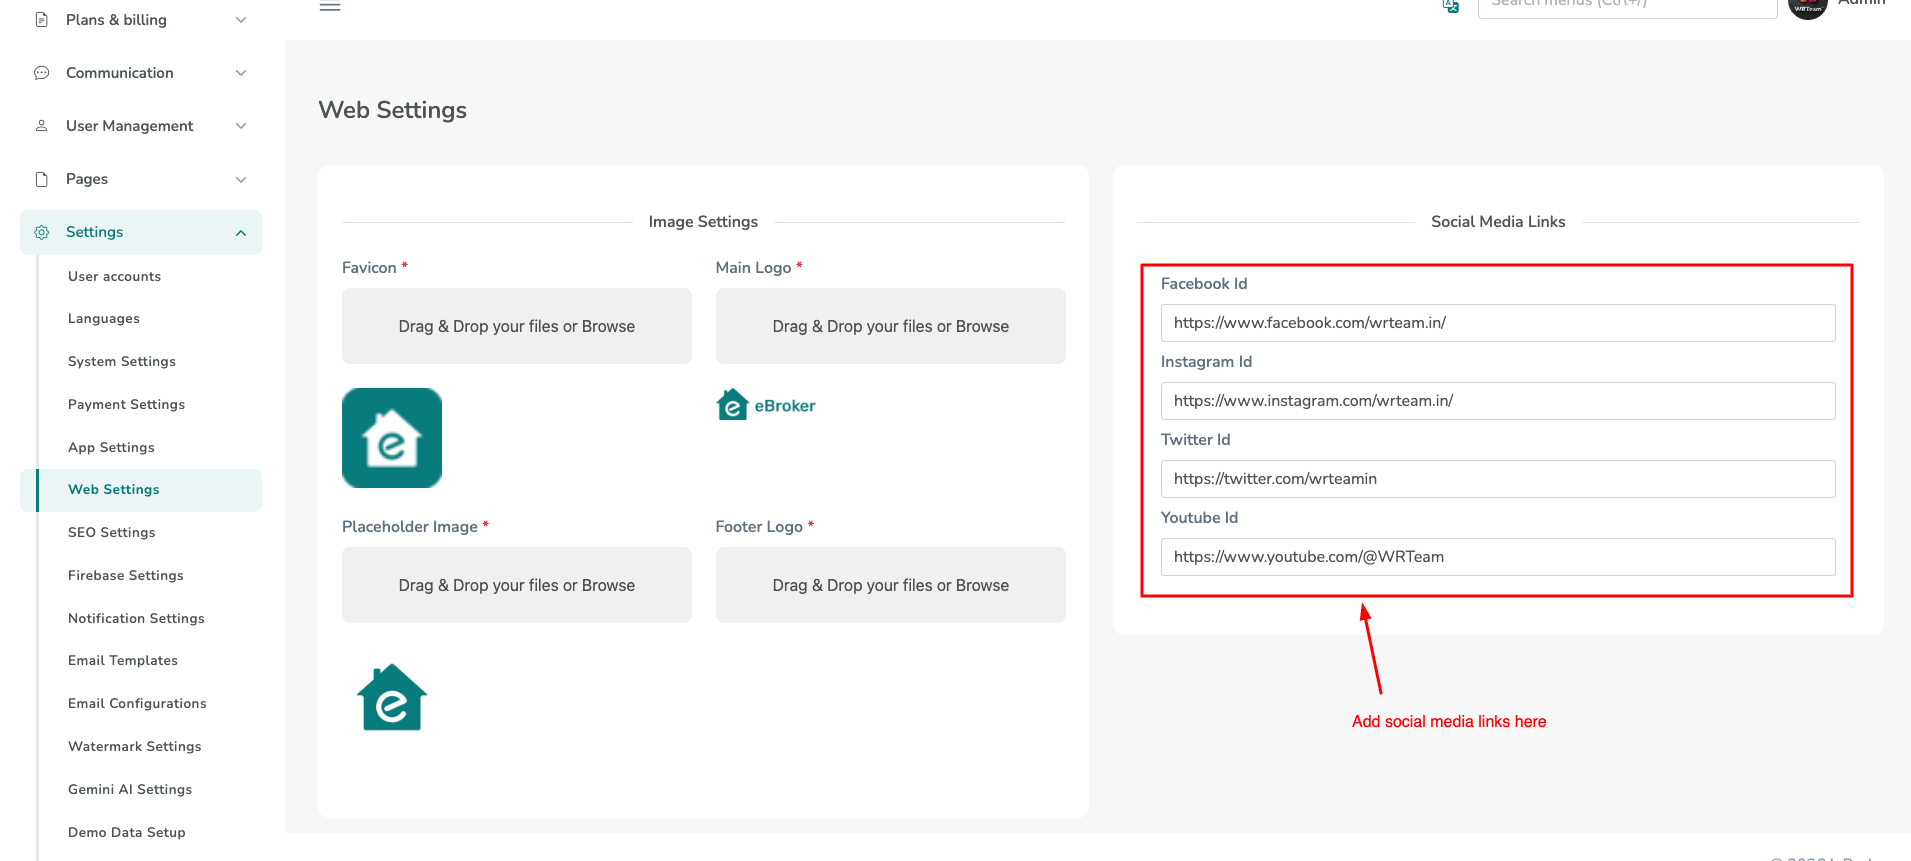The height and width of the screenshot is (861, 1911).
Task: Expand the Plans & billing chevron
Action: pyautogui.click(x=241, y=20)
